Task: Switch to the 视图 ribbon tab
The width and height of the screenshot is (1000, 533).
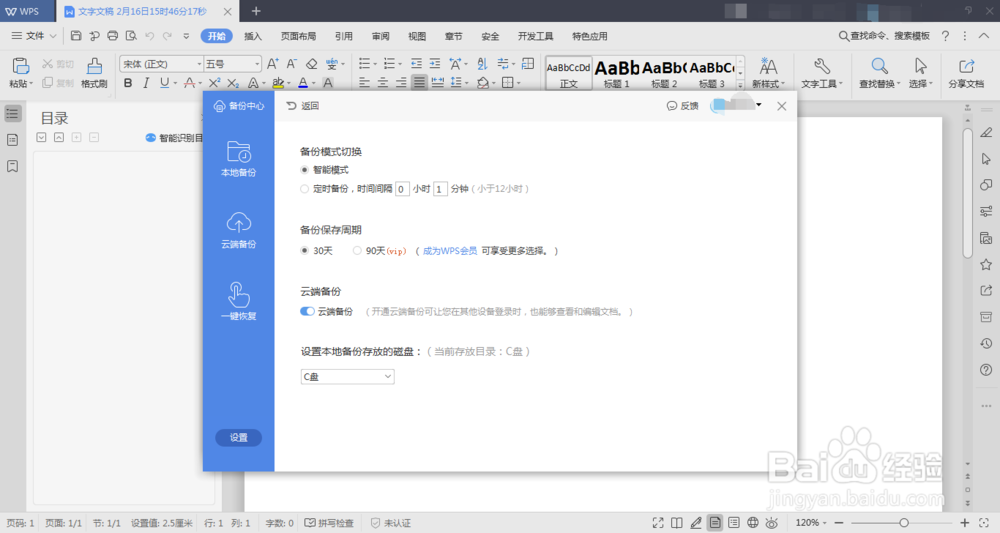Action: [x=417, y=36]
